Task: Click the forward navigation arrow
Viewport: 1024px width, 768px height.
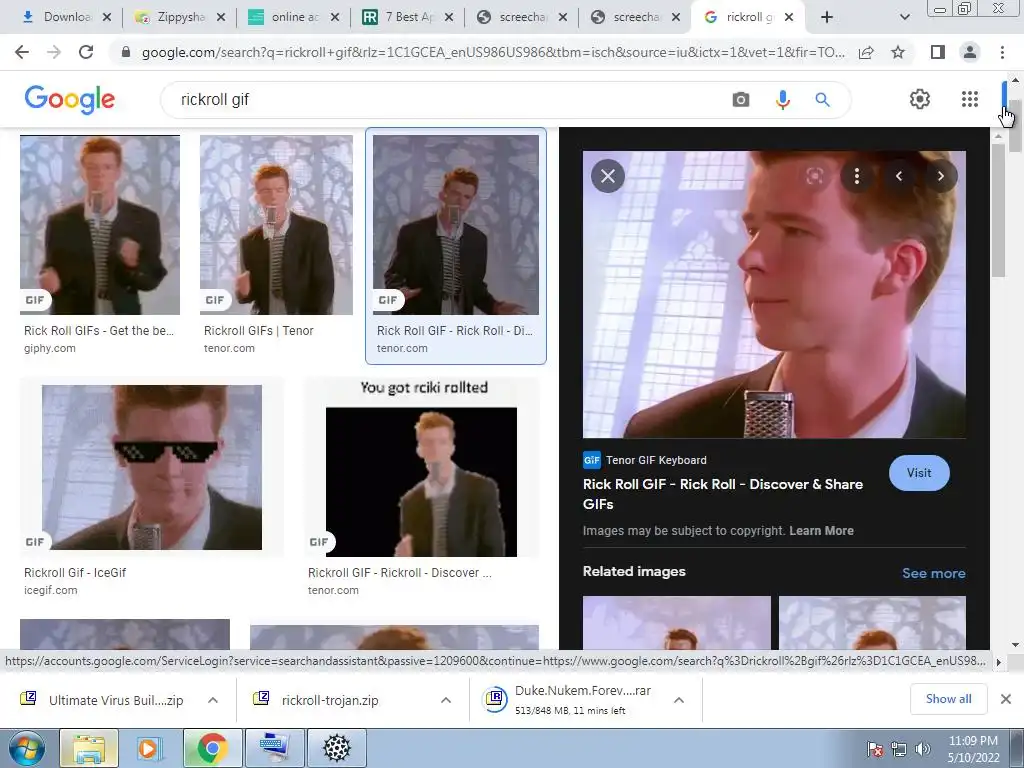Action: [54, 52]
